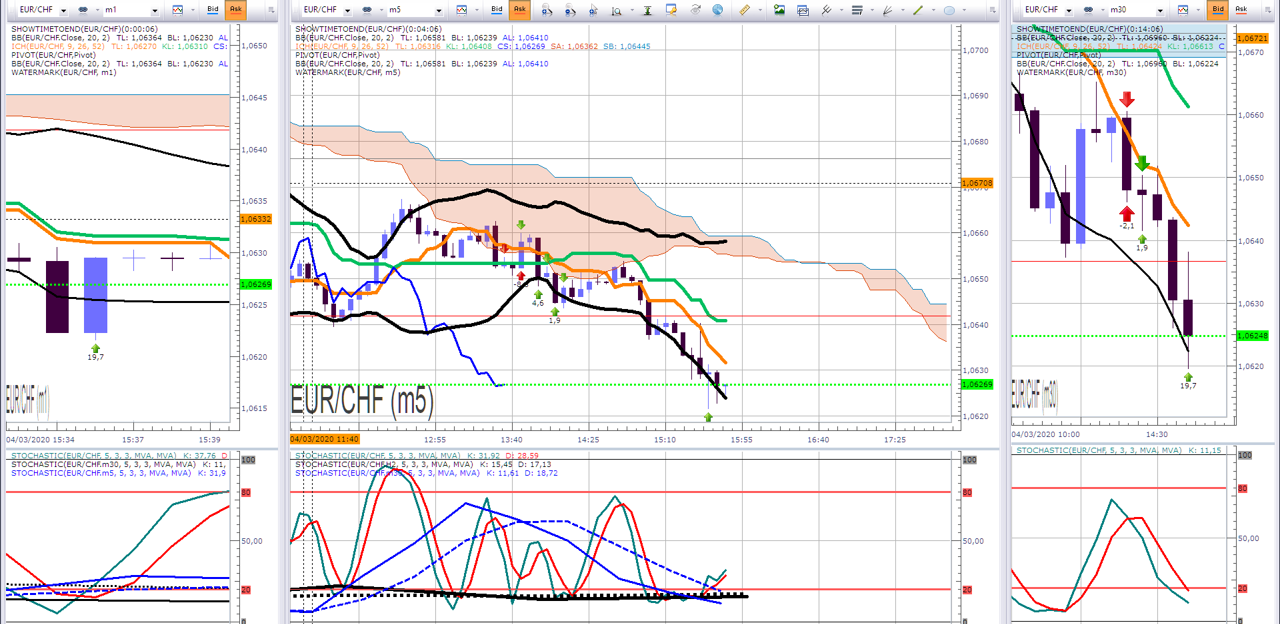Select the fan lines drawing tool
Image resolution: width=1280 pixels, height=624 pixels.
coord(887,9)
